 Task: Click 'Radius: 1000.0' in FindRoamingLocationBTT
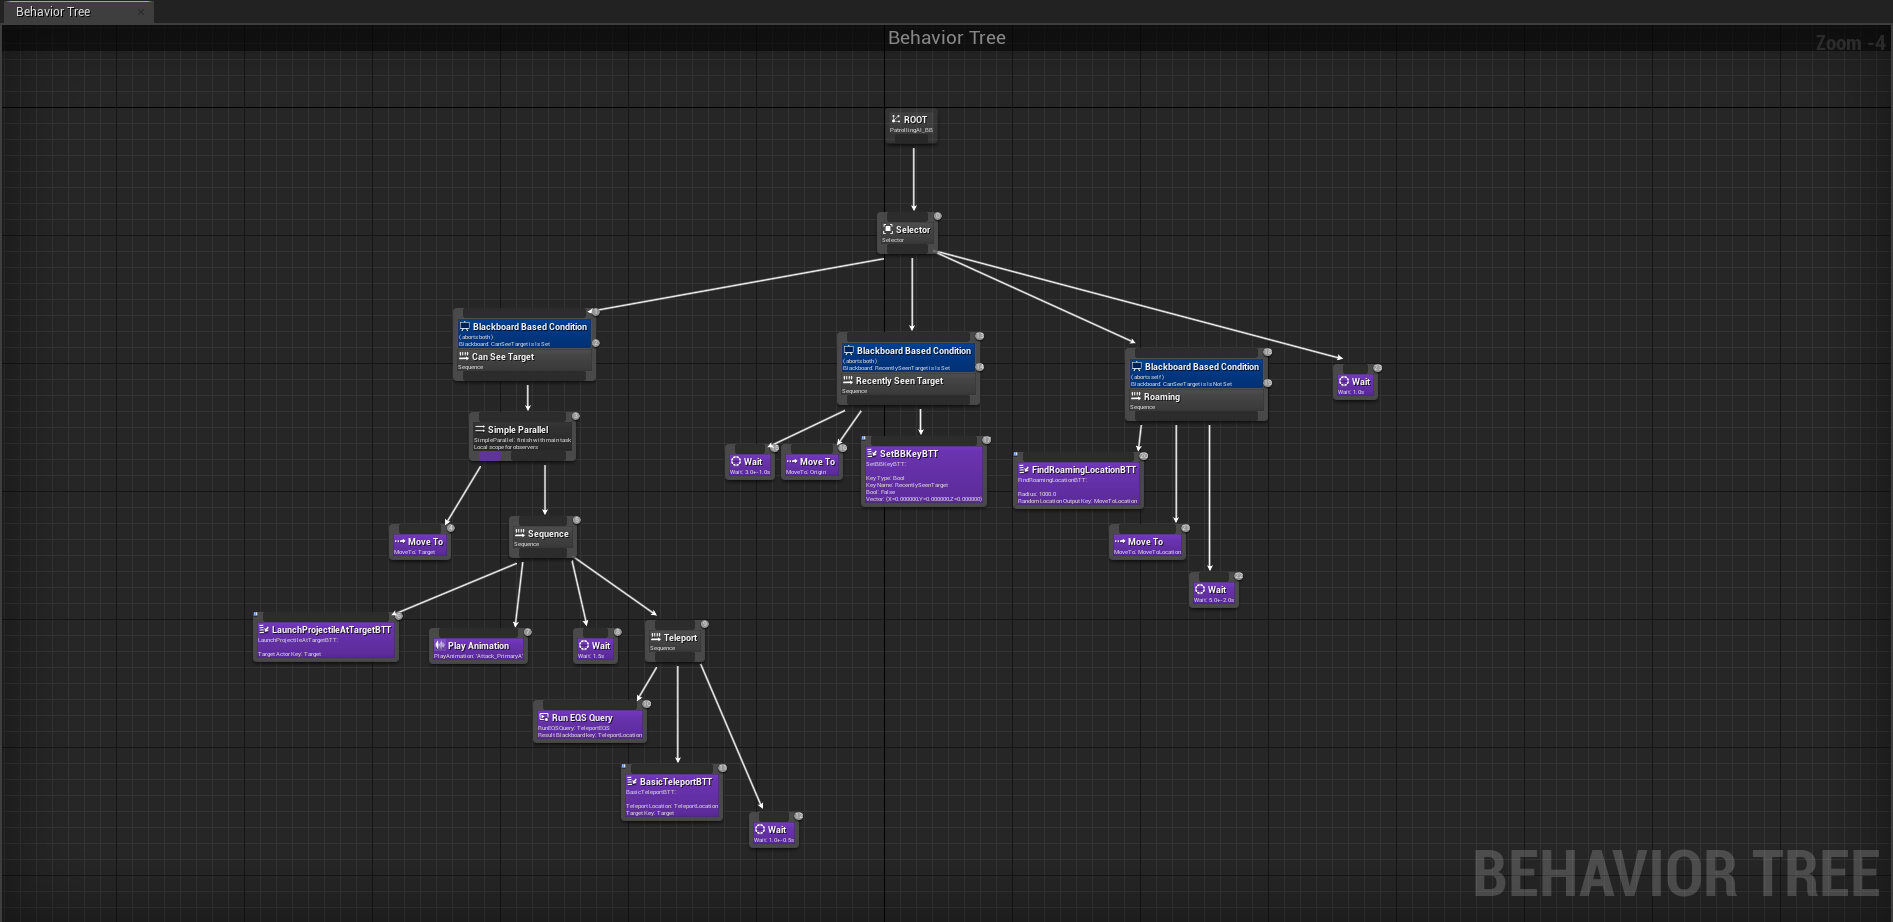click(1037, 494)
